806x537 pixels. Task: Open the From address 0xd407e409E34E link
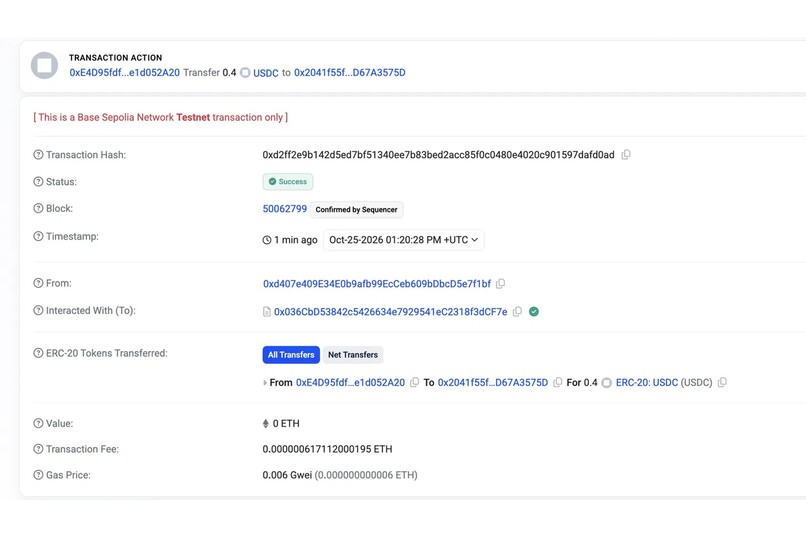[377, 284]
